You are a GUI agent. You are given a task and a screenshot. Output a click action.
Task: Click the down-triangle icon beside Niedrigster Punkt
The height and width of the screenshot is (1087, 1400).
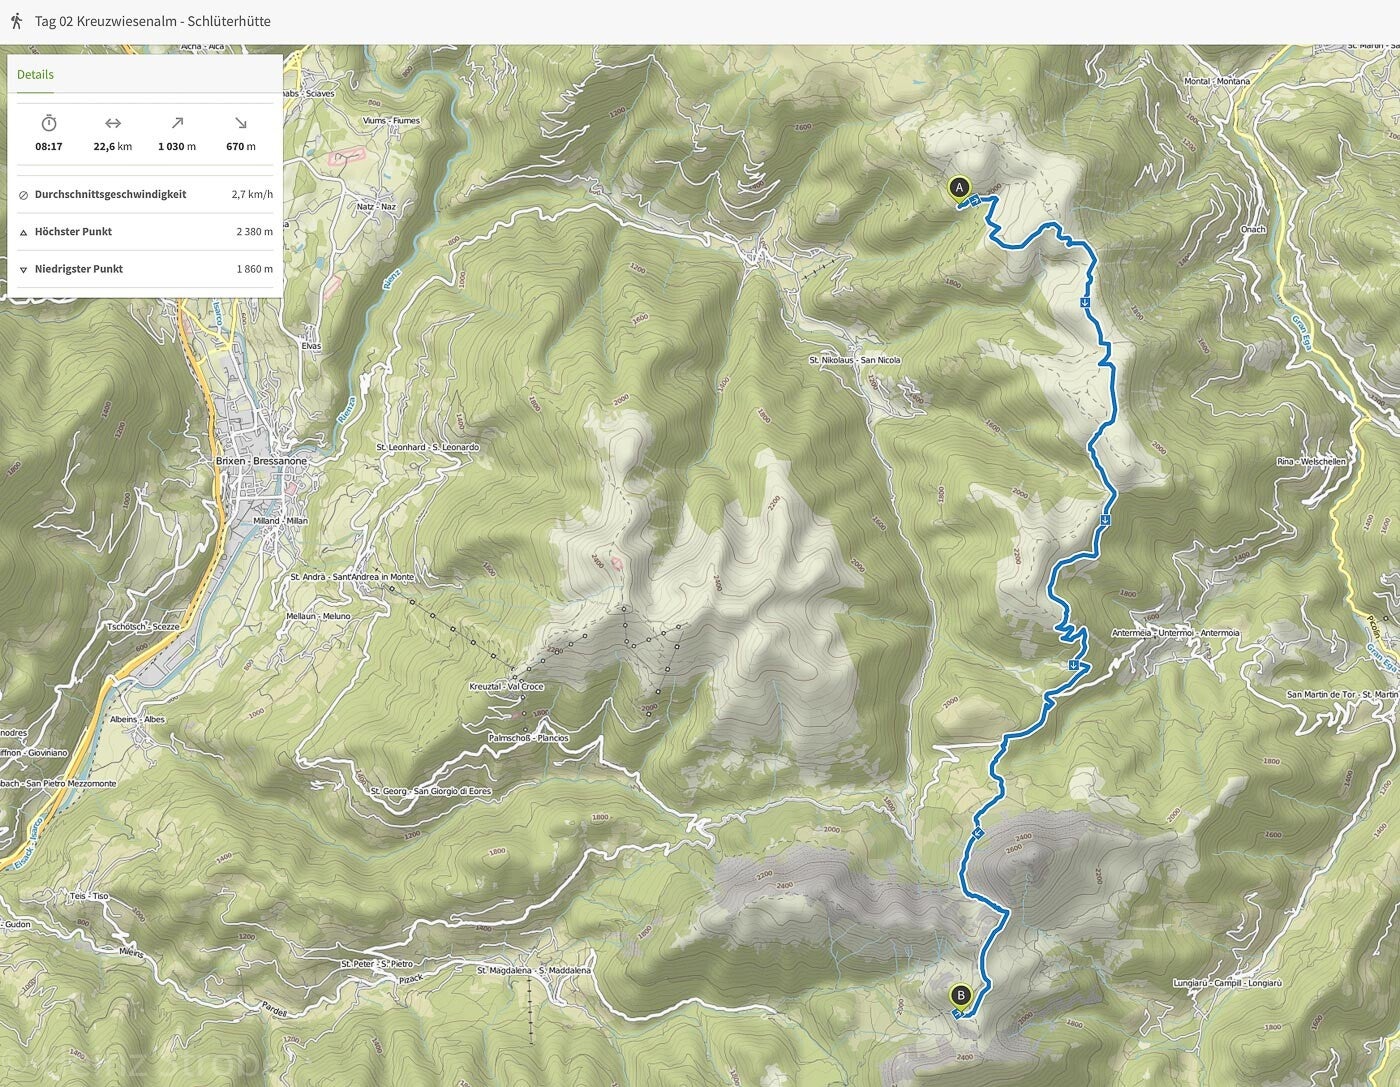pyautogui.click(x=24, y=269)
